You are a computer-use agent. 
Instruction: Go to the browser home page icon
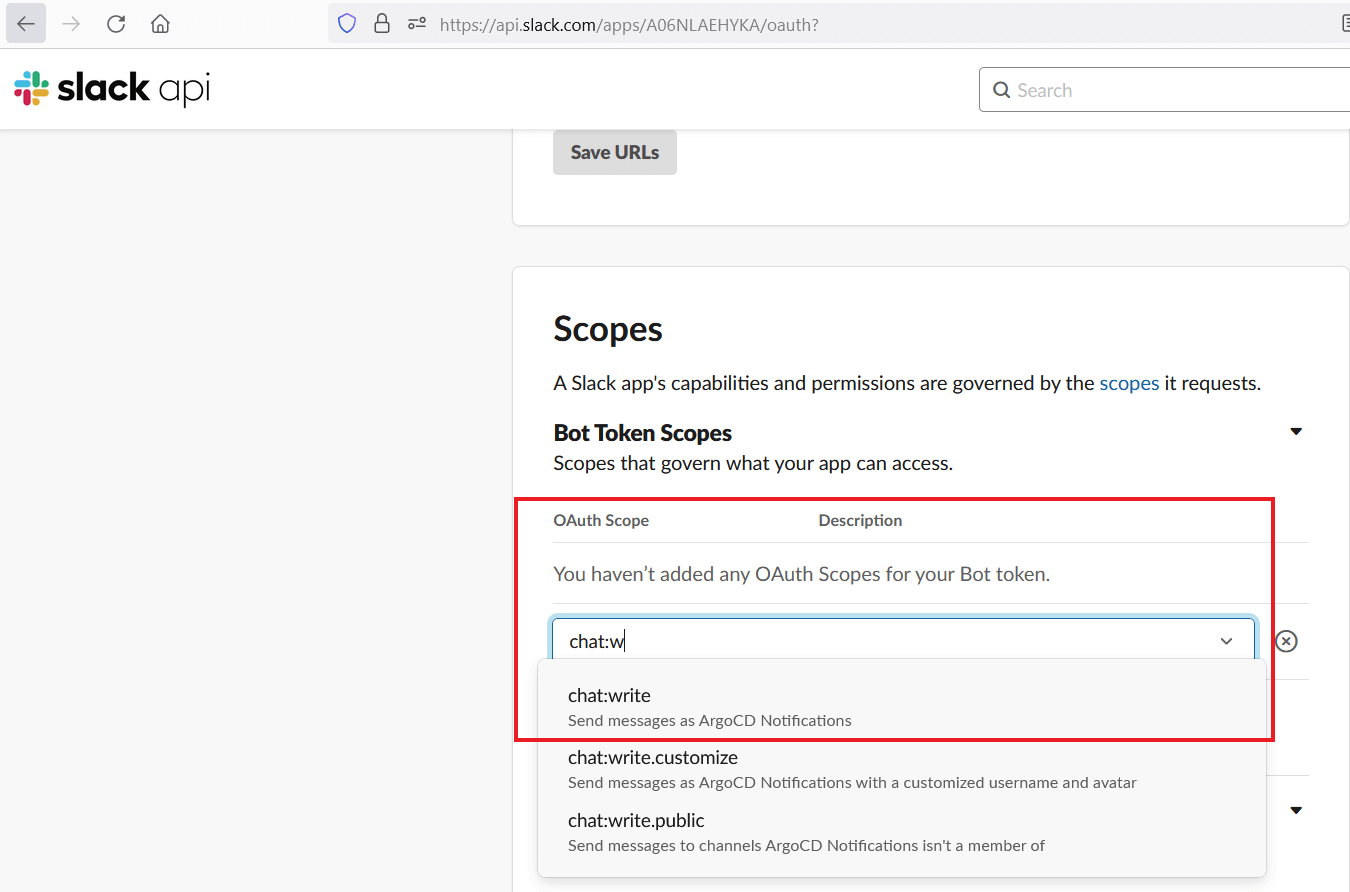coord(160,23)
